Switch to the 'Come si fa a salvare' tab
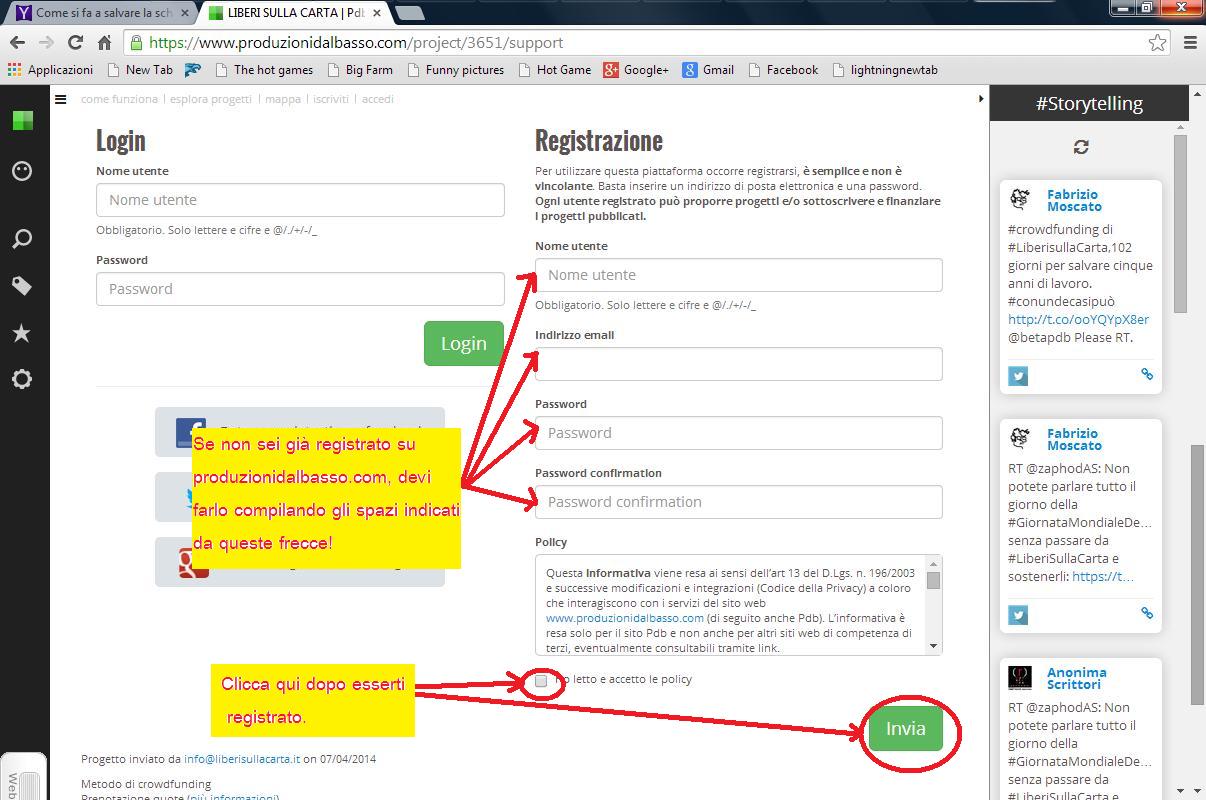The image size is (1206, 800). [100, 13]
